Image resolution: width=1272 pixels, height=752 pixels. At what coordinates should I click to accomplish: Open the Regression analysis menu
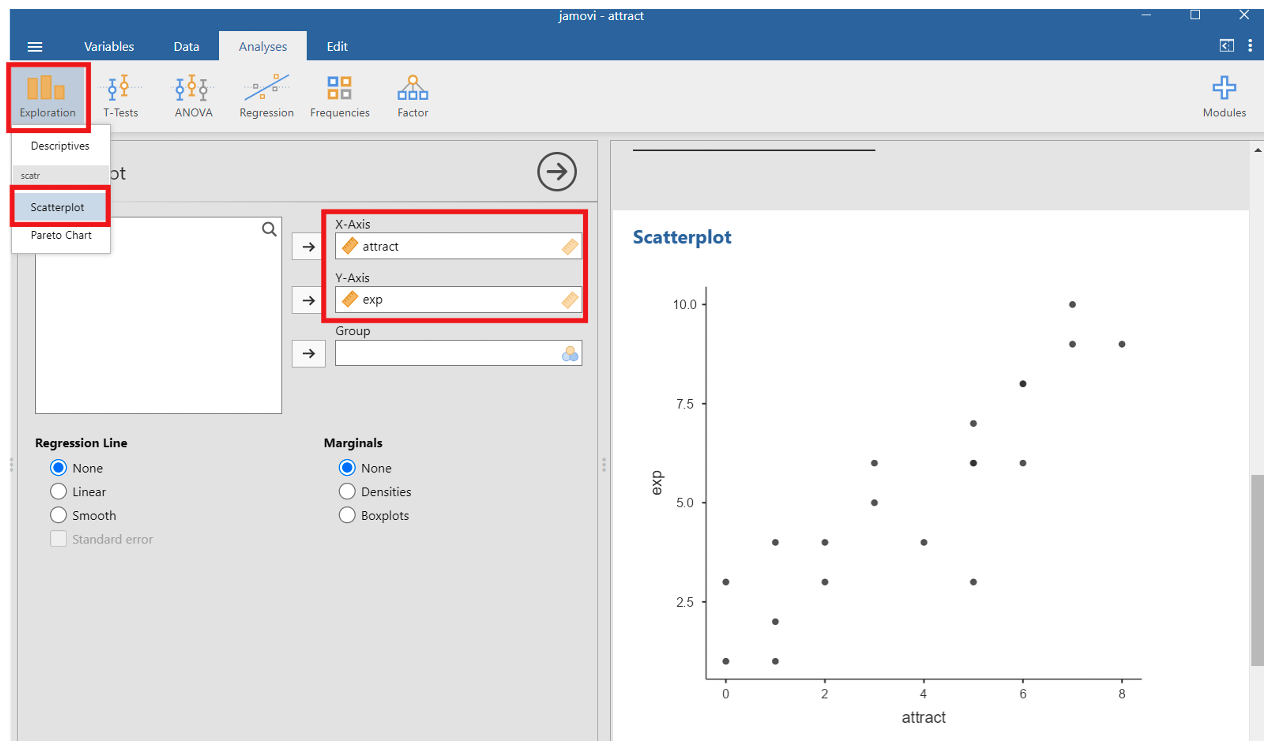pos(266,96)
